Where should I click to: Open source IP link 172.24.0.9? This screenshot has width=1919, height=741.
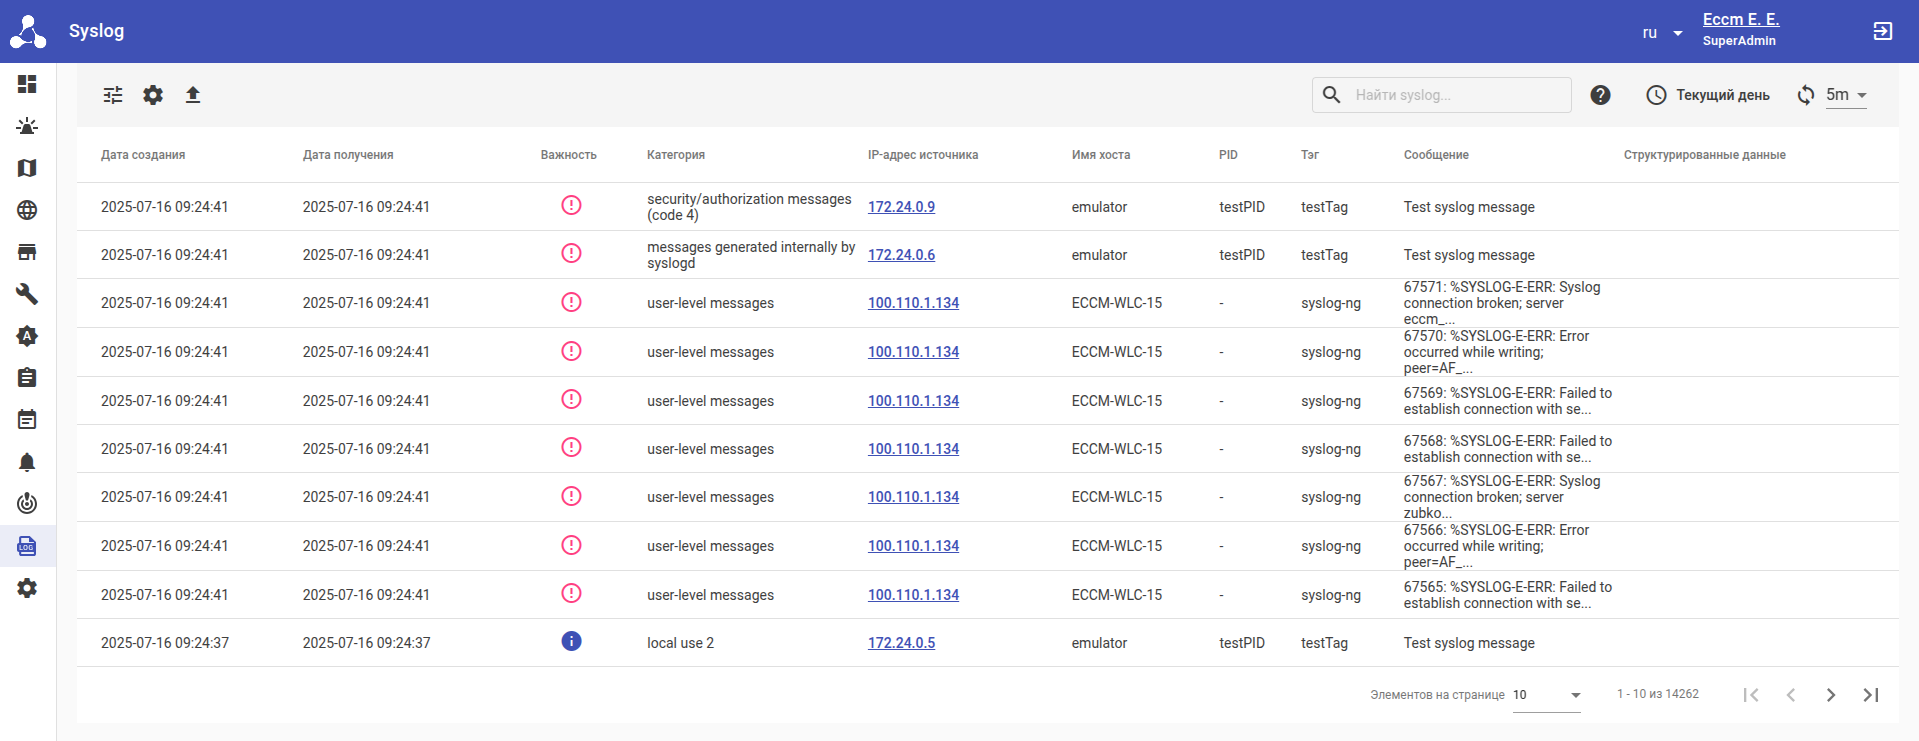(901, 207)
